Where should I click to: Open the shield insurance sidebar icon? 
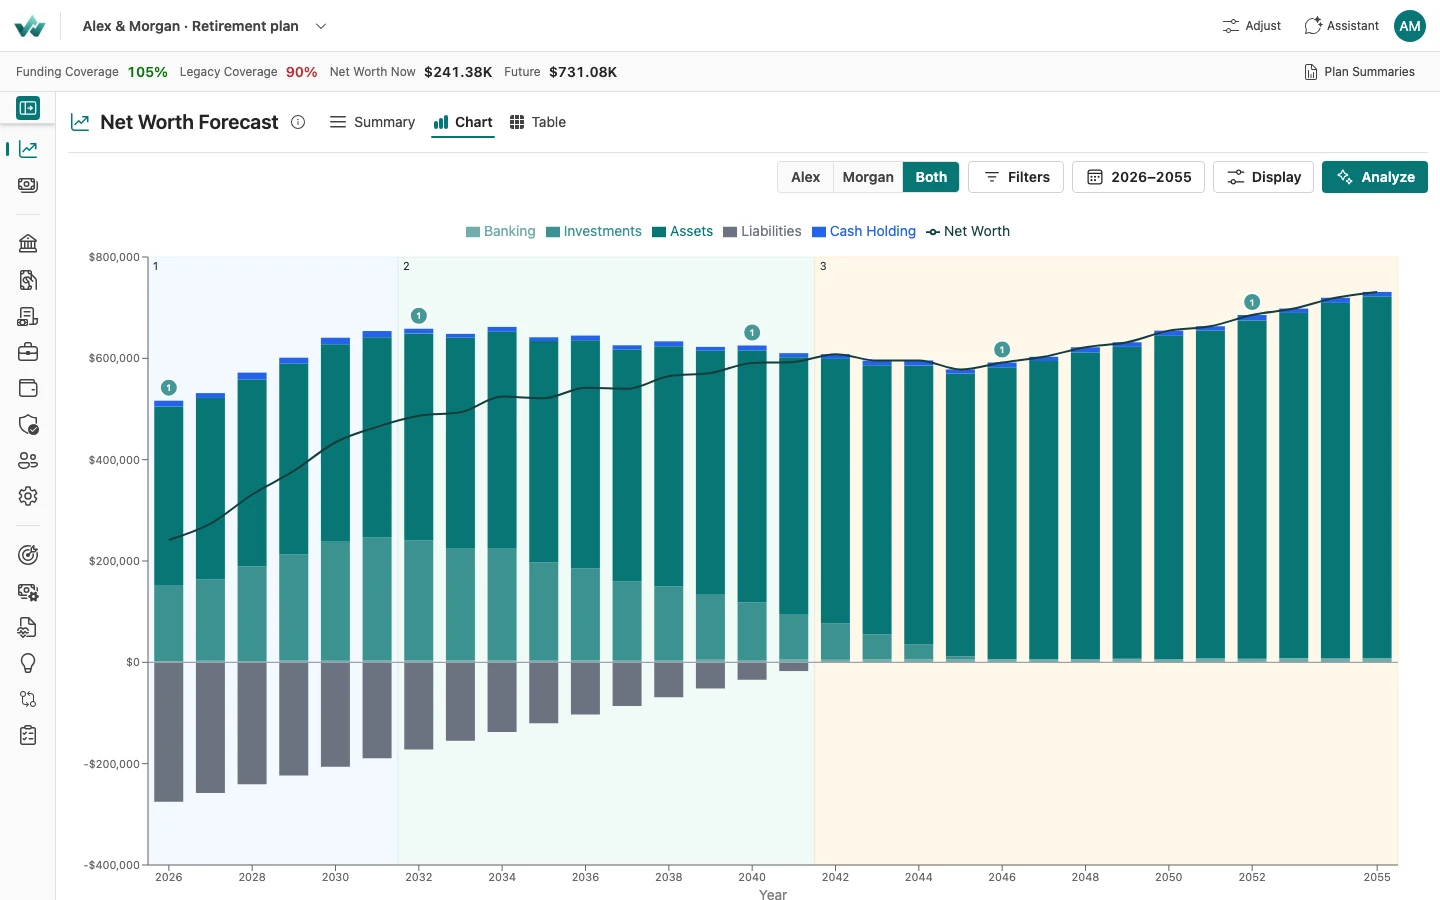pos(28,424)
